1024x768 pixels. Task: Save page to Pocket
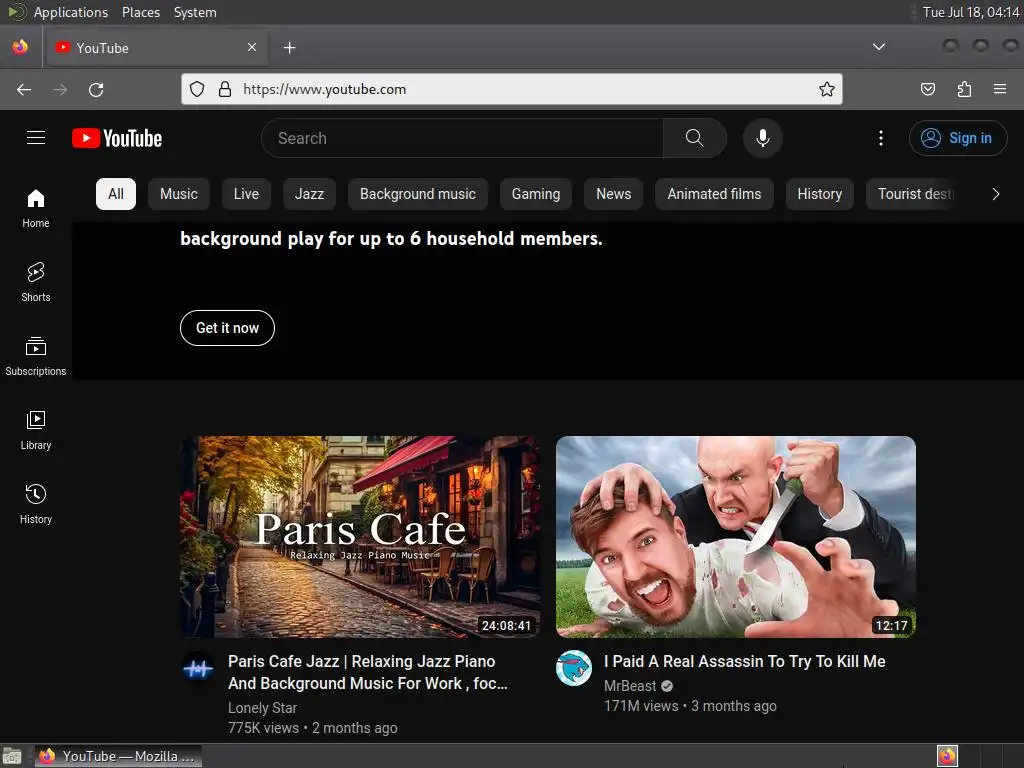(927, 89)
